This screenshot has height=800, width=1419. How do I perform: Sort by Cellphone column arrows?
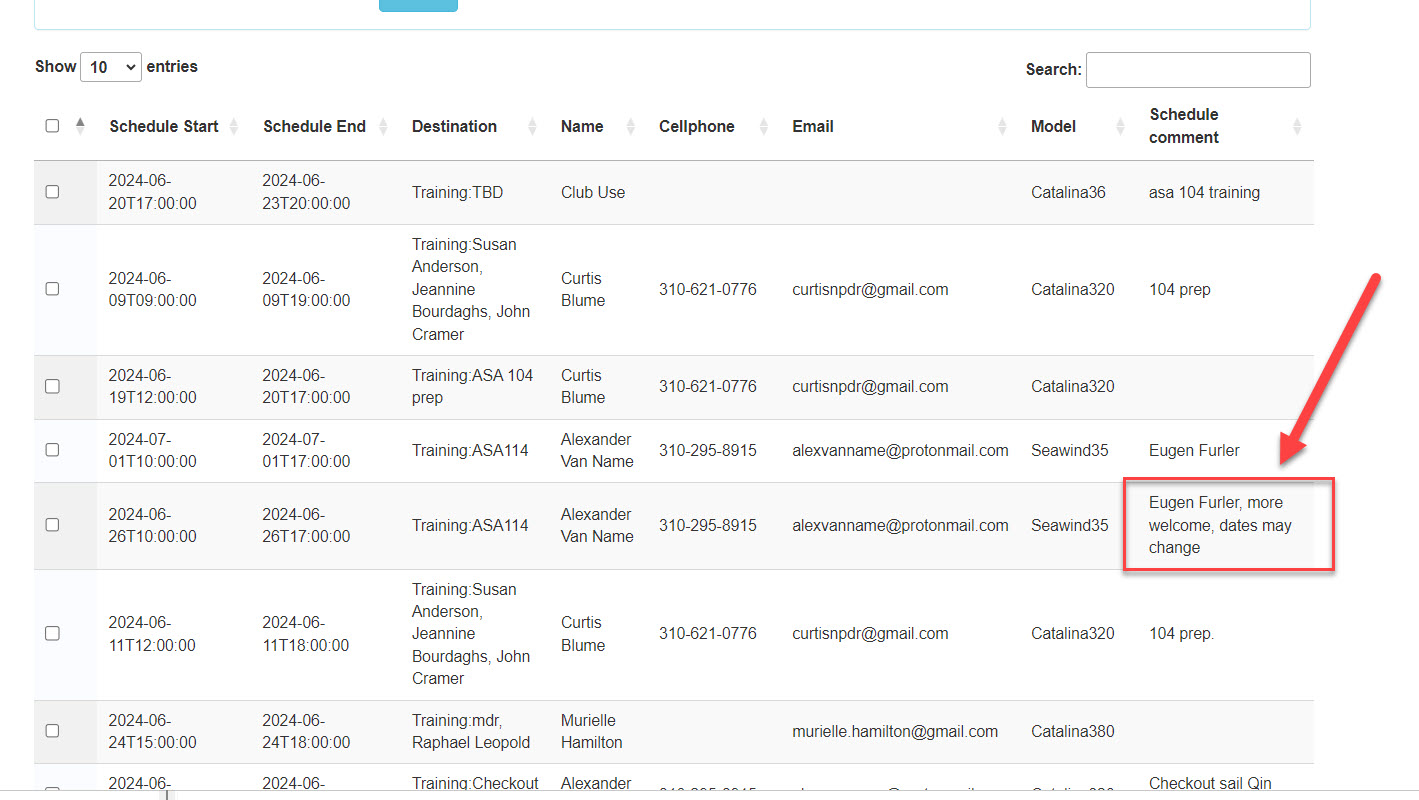pos(763,127)
